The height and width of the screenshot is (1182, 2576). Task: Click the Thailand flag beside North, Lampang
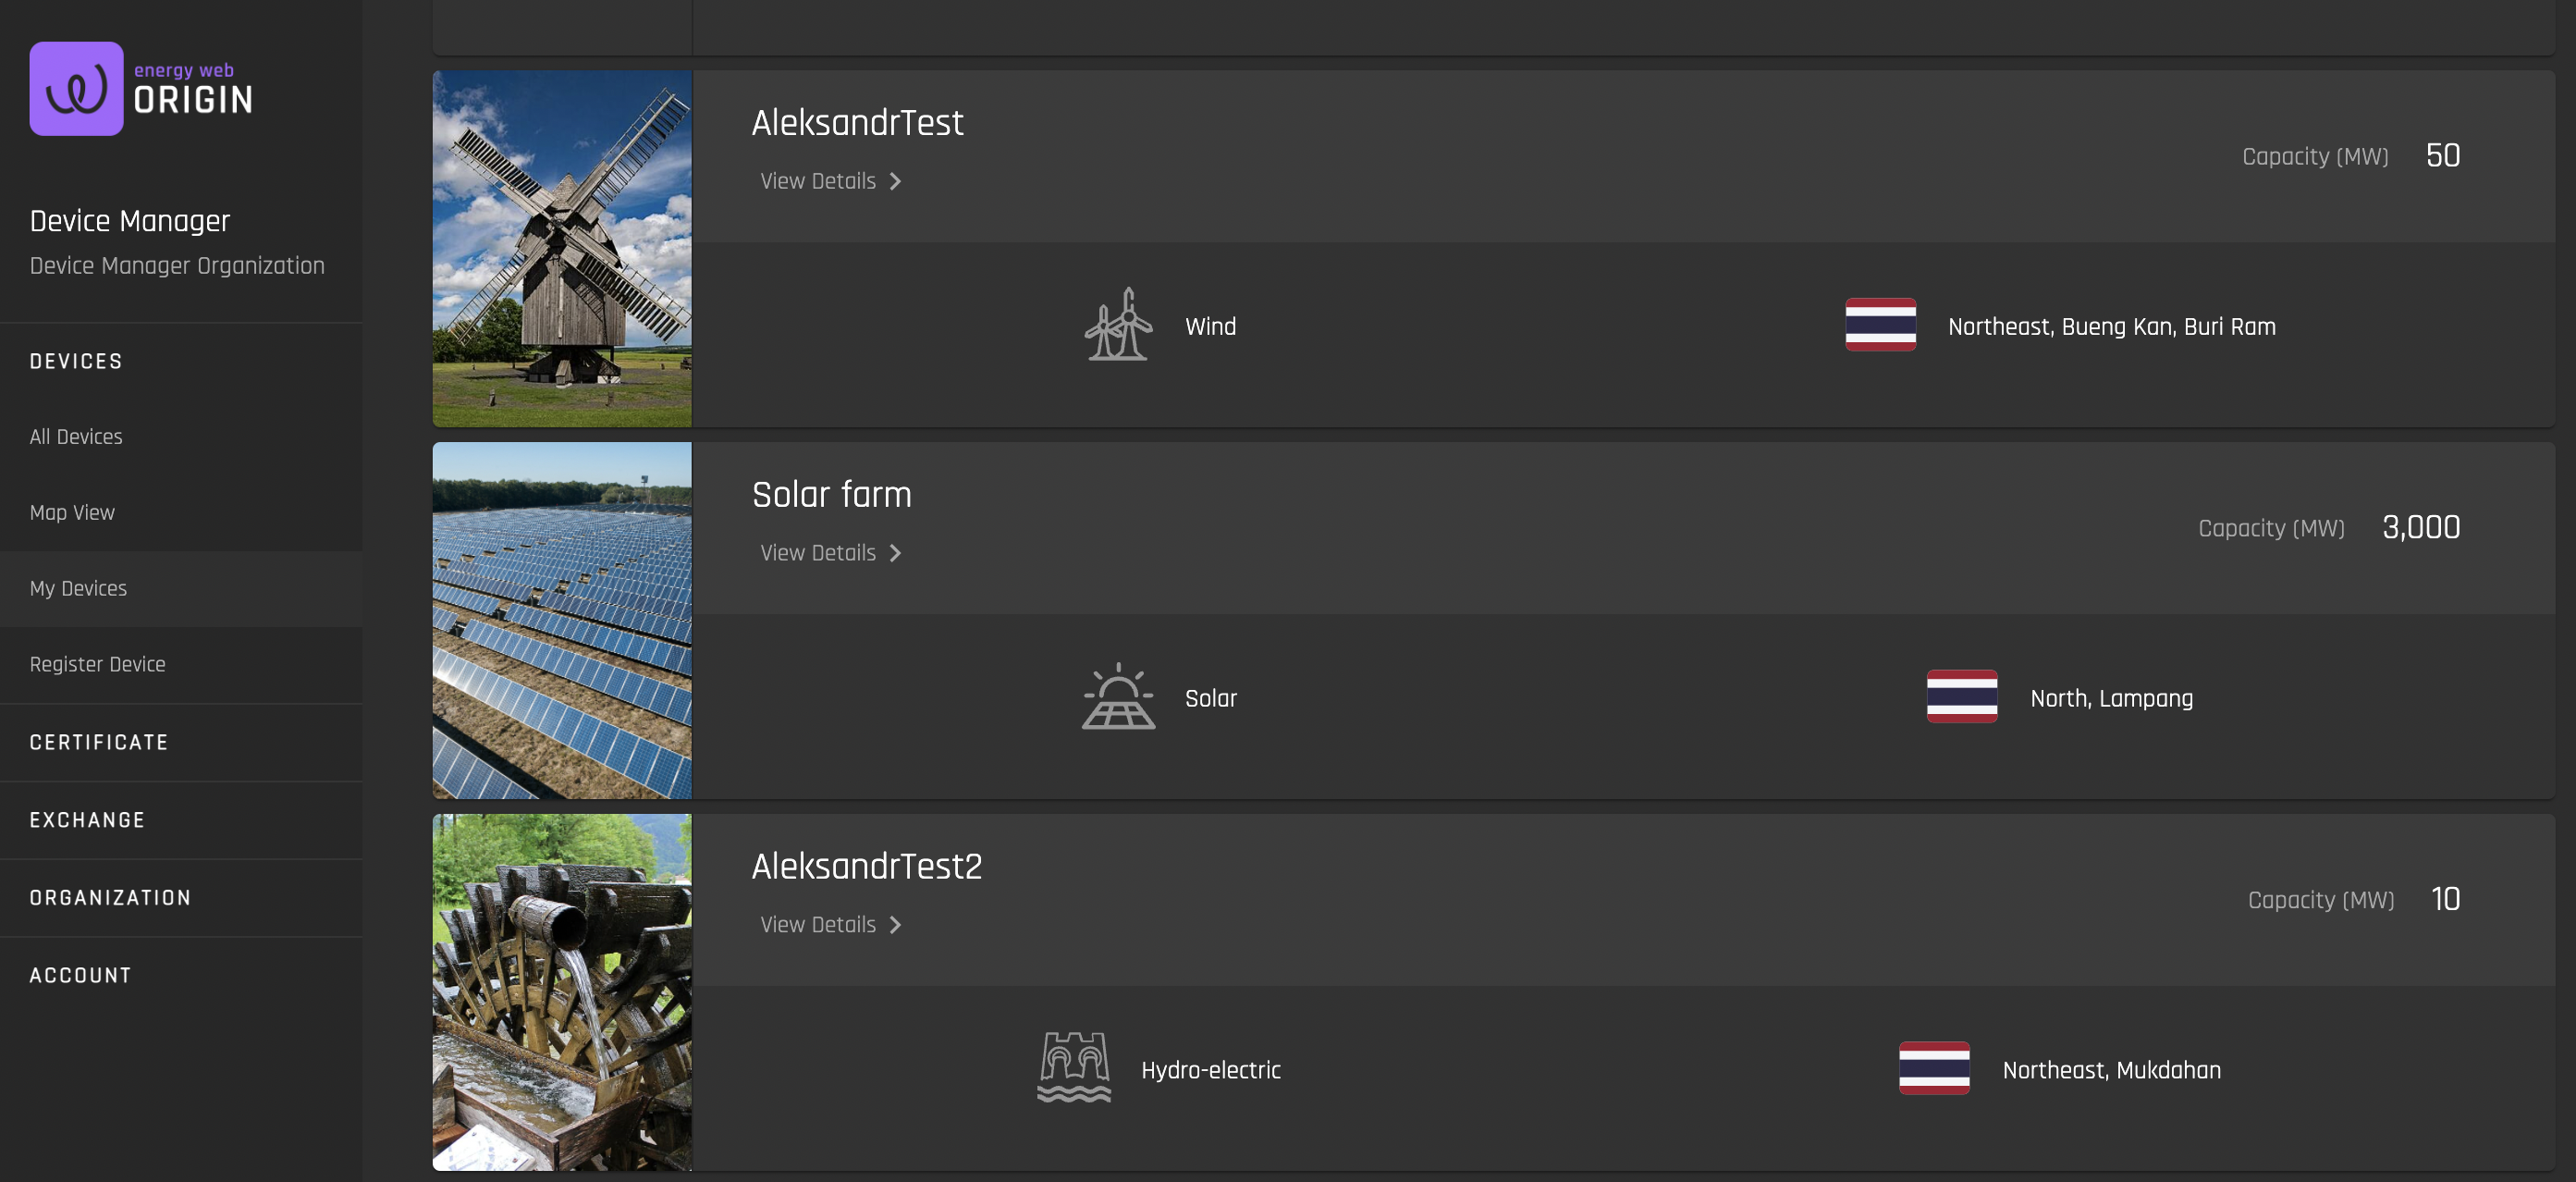[x=1962, y=696]
